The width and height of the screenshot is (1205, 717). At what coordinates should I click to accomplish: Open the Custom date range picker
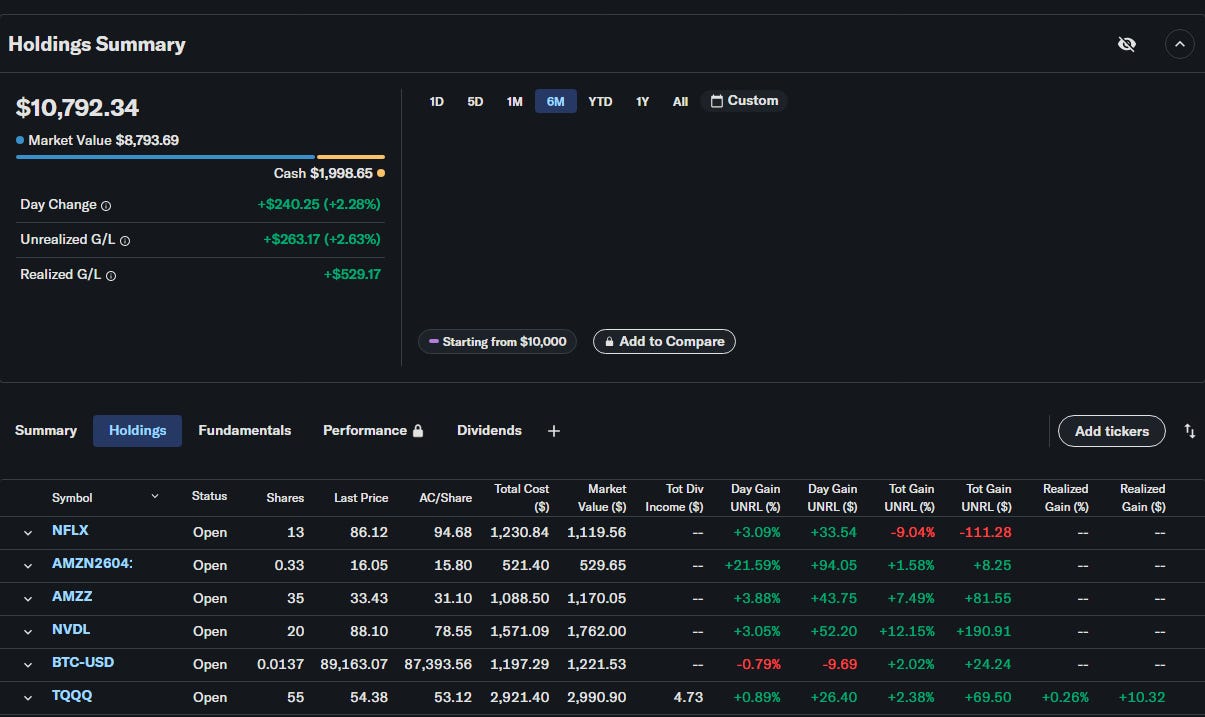pyautogui.click(x=744, y=101)
